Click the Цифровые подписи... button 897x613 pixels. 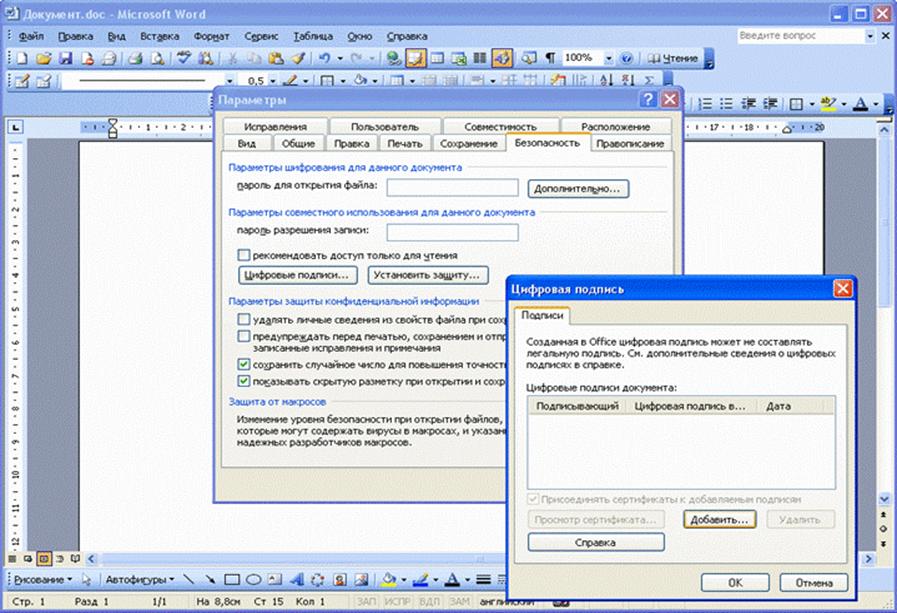click(x=297, y=275)
